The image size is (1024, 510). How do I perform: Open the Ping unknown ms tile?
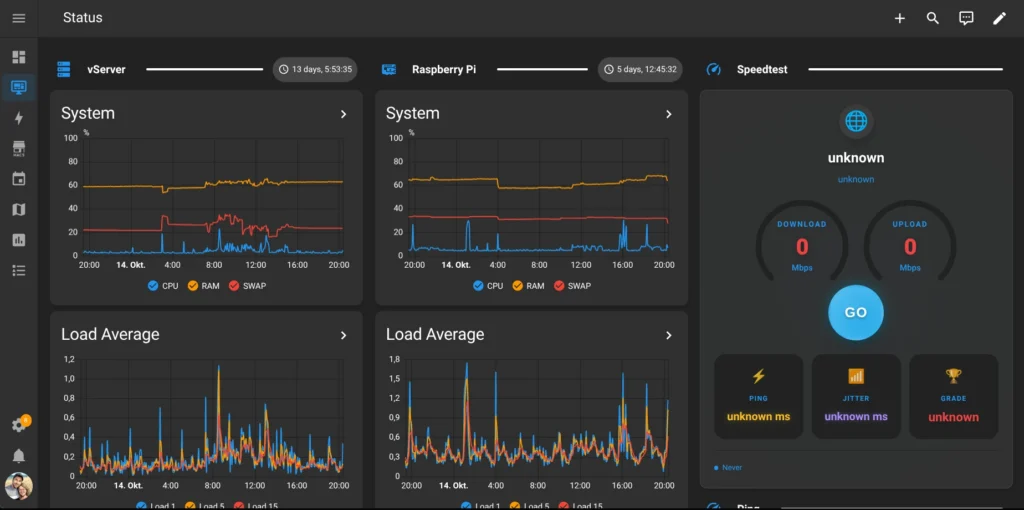758,396
